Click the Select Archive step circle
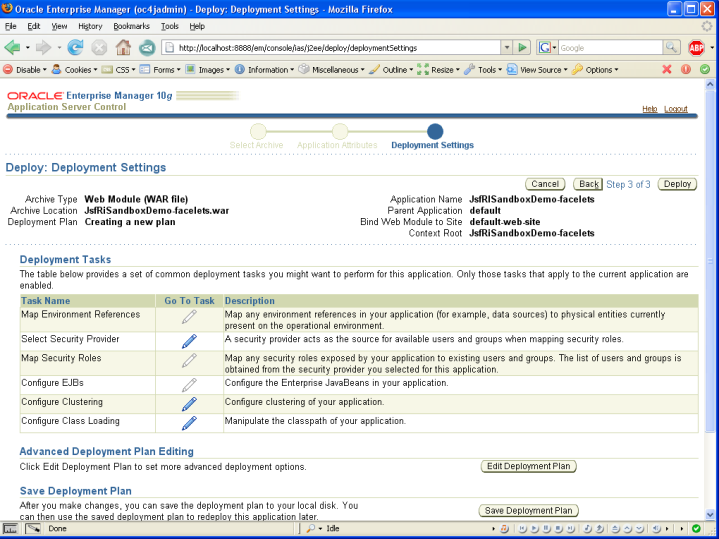The width and height of the screenshot is (719, 539). pyautogui.click(x=258, y=131)
